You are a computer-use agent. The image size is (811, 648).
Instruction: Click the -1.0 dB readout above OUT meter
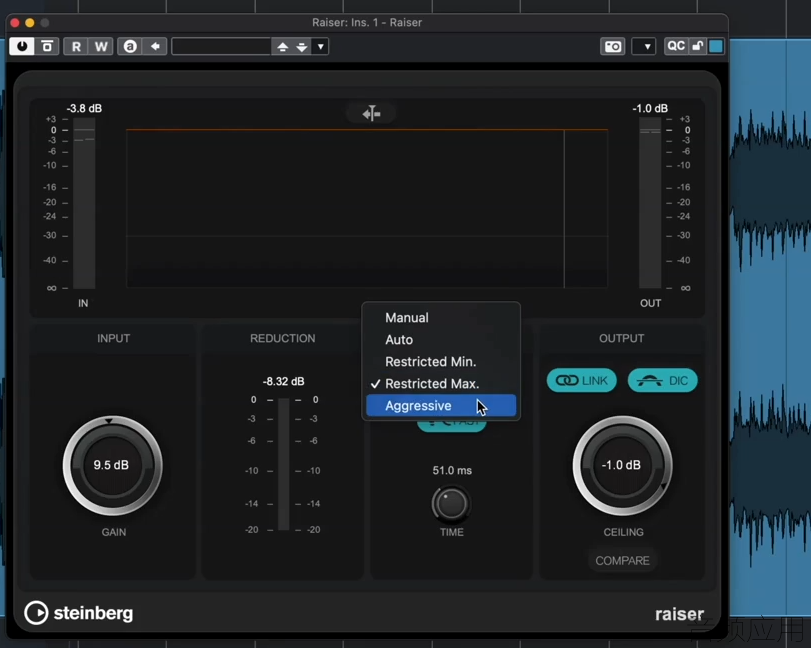tap(650, 109)
